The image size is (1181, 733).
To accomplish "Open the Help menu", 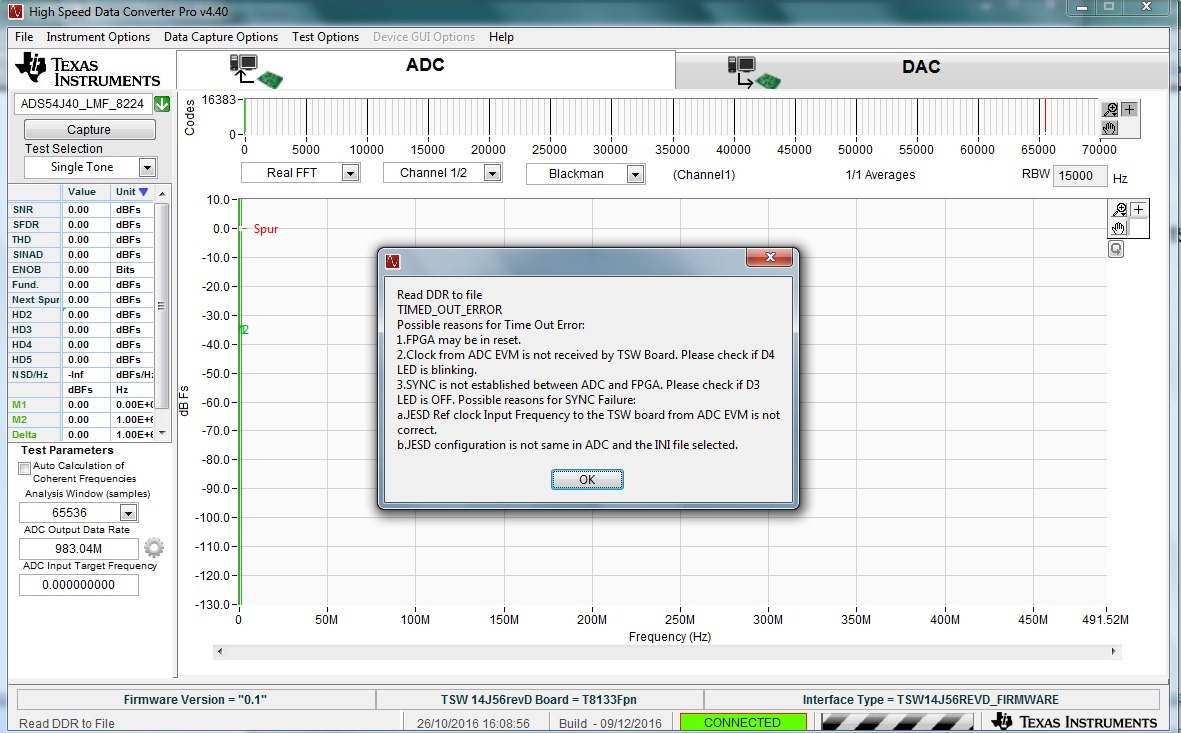I will point(501,37).
